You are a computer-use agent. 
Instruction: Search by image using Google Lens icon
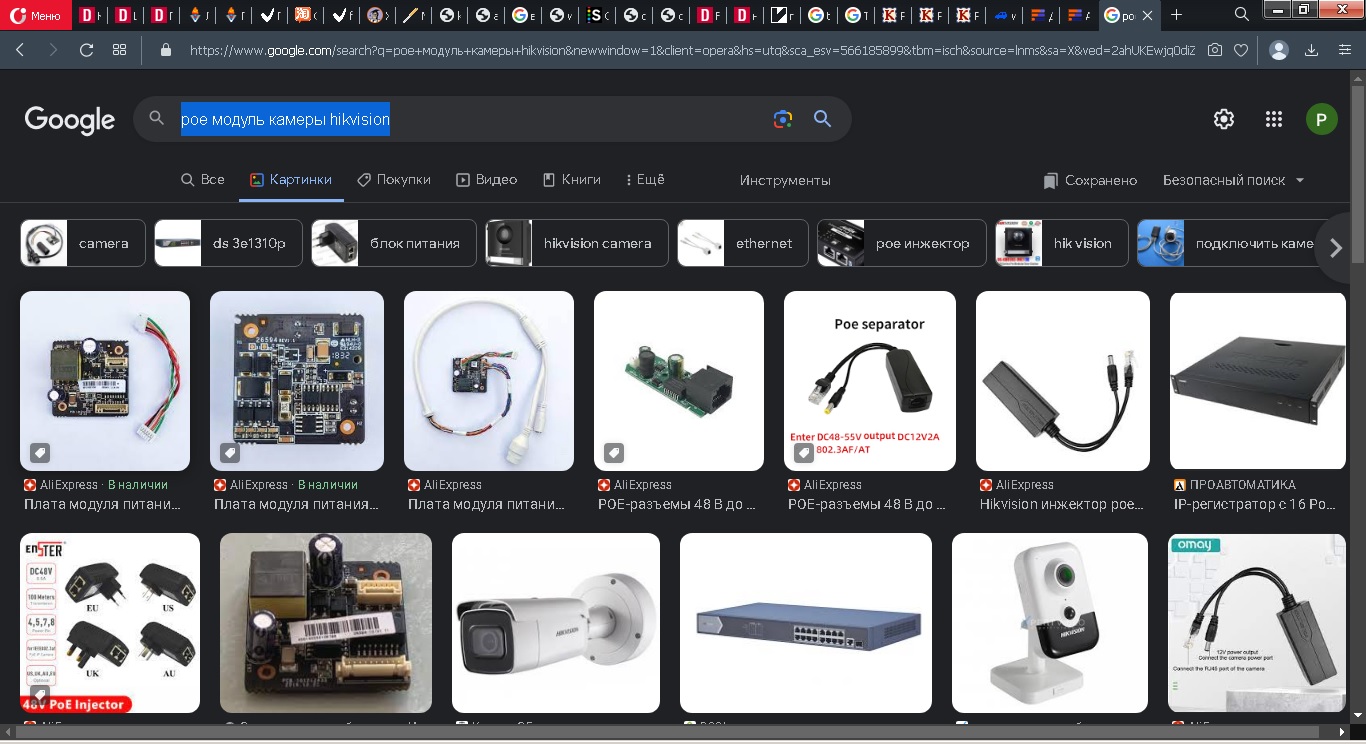783,119
